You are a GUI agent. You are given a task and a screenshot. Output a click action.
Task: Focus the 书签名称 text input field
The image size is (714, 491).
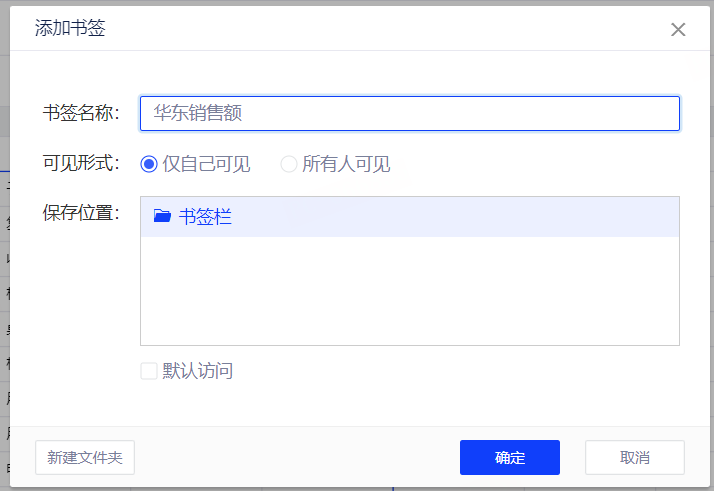pyautogui.click(x=410, y=113)
